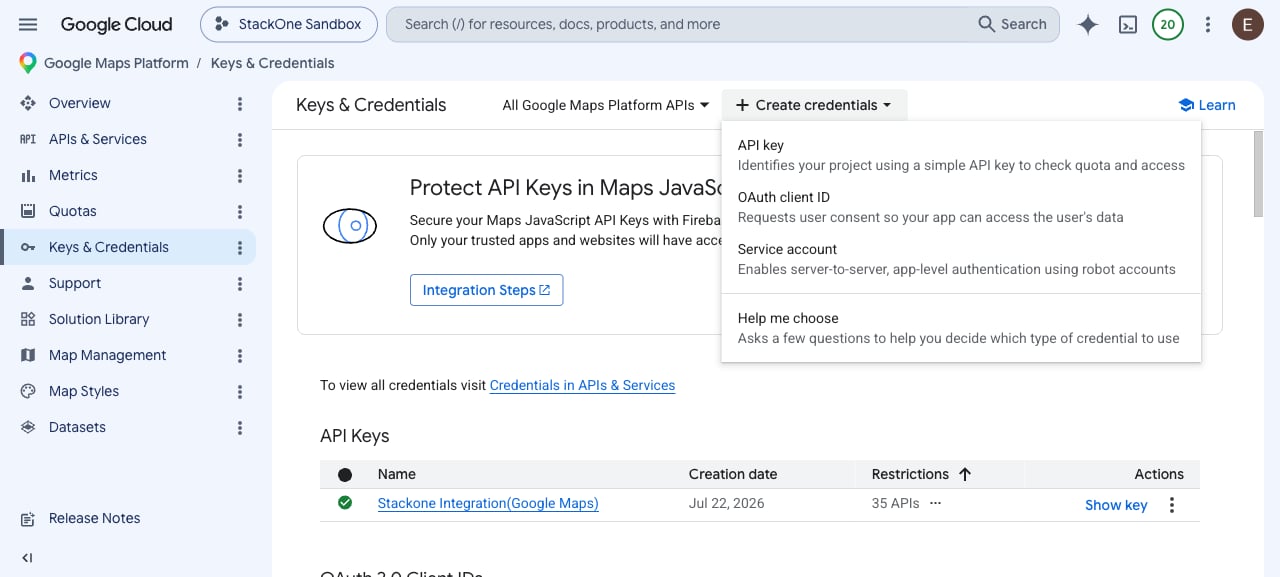1280x577 pixels.
Task: Toggle the Create credentials dropdown
Action: (x=814, y=105)
